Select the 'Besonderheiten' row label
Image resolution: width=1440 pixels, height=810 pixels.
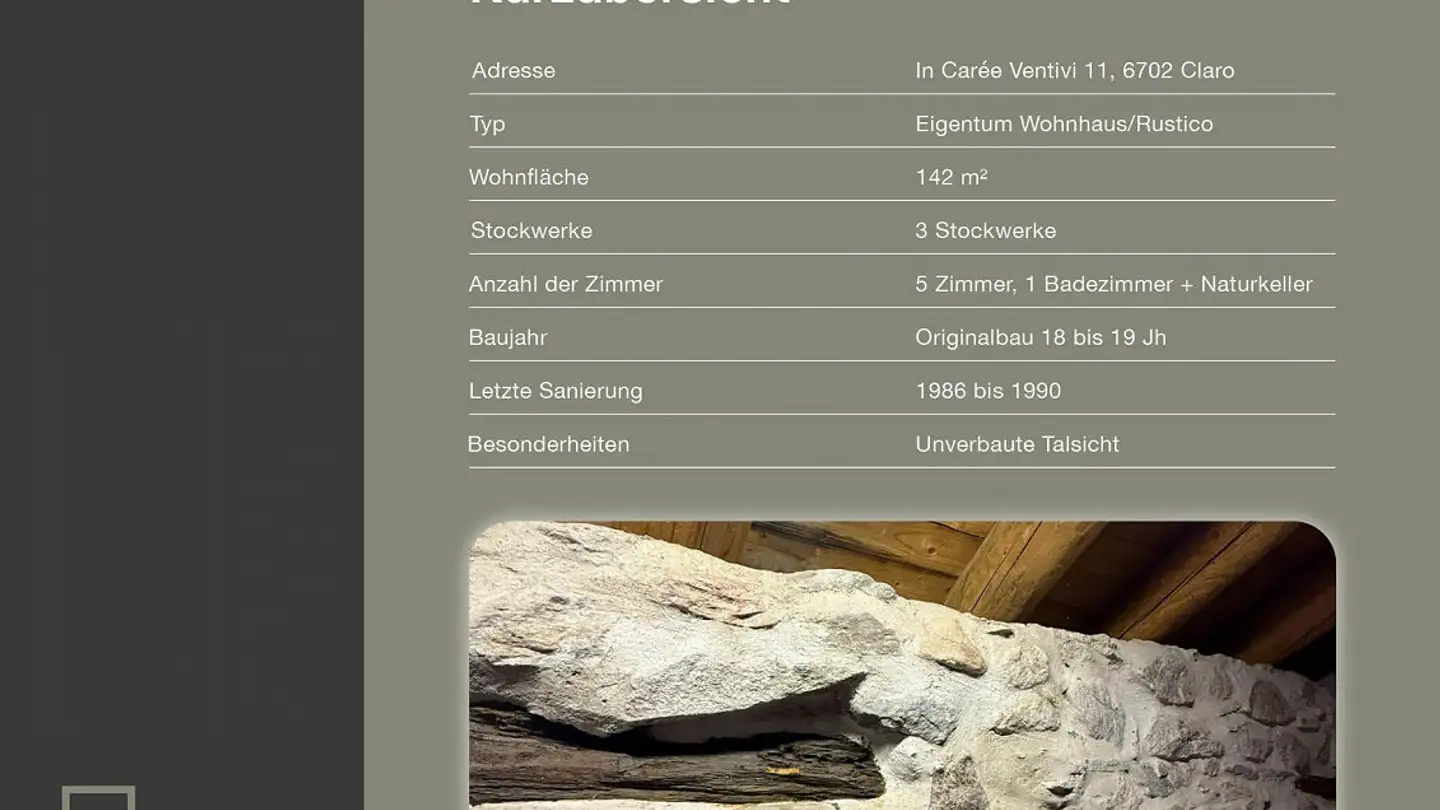(x=548, y=444)
